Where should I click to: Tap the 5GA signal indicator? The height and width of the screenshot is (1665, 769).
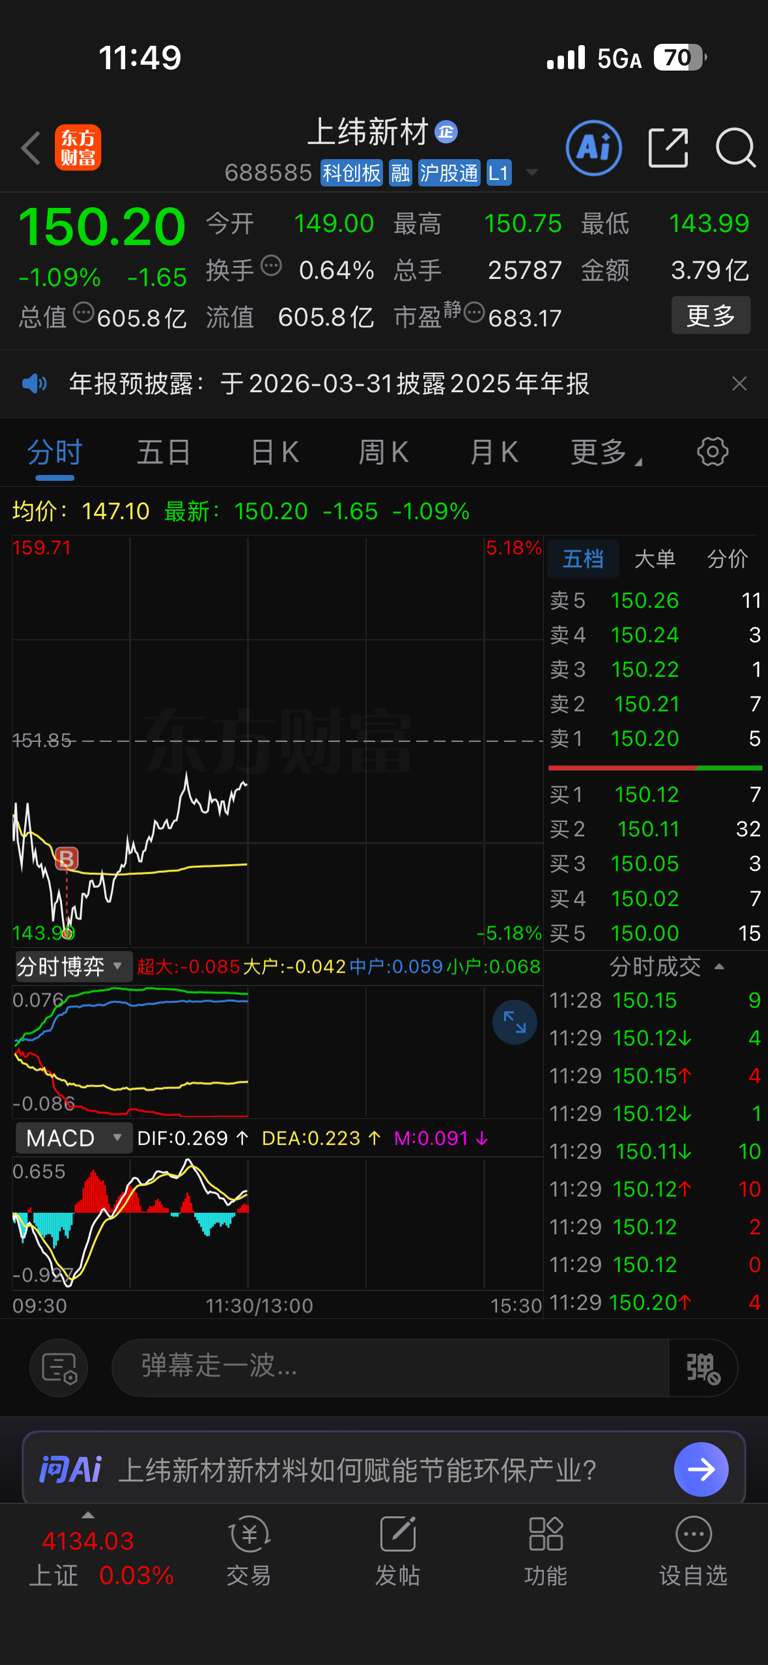tap(619, 59)
